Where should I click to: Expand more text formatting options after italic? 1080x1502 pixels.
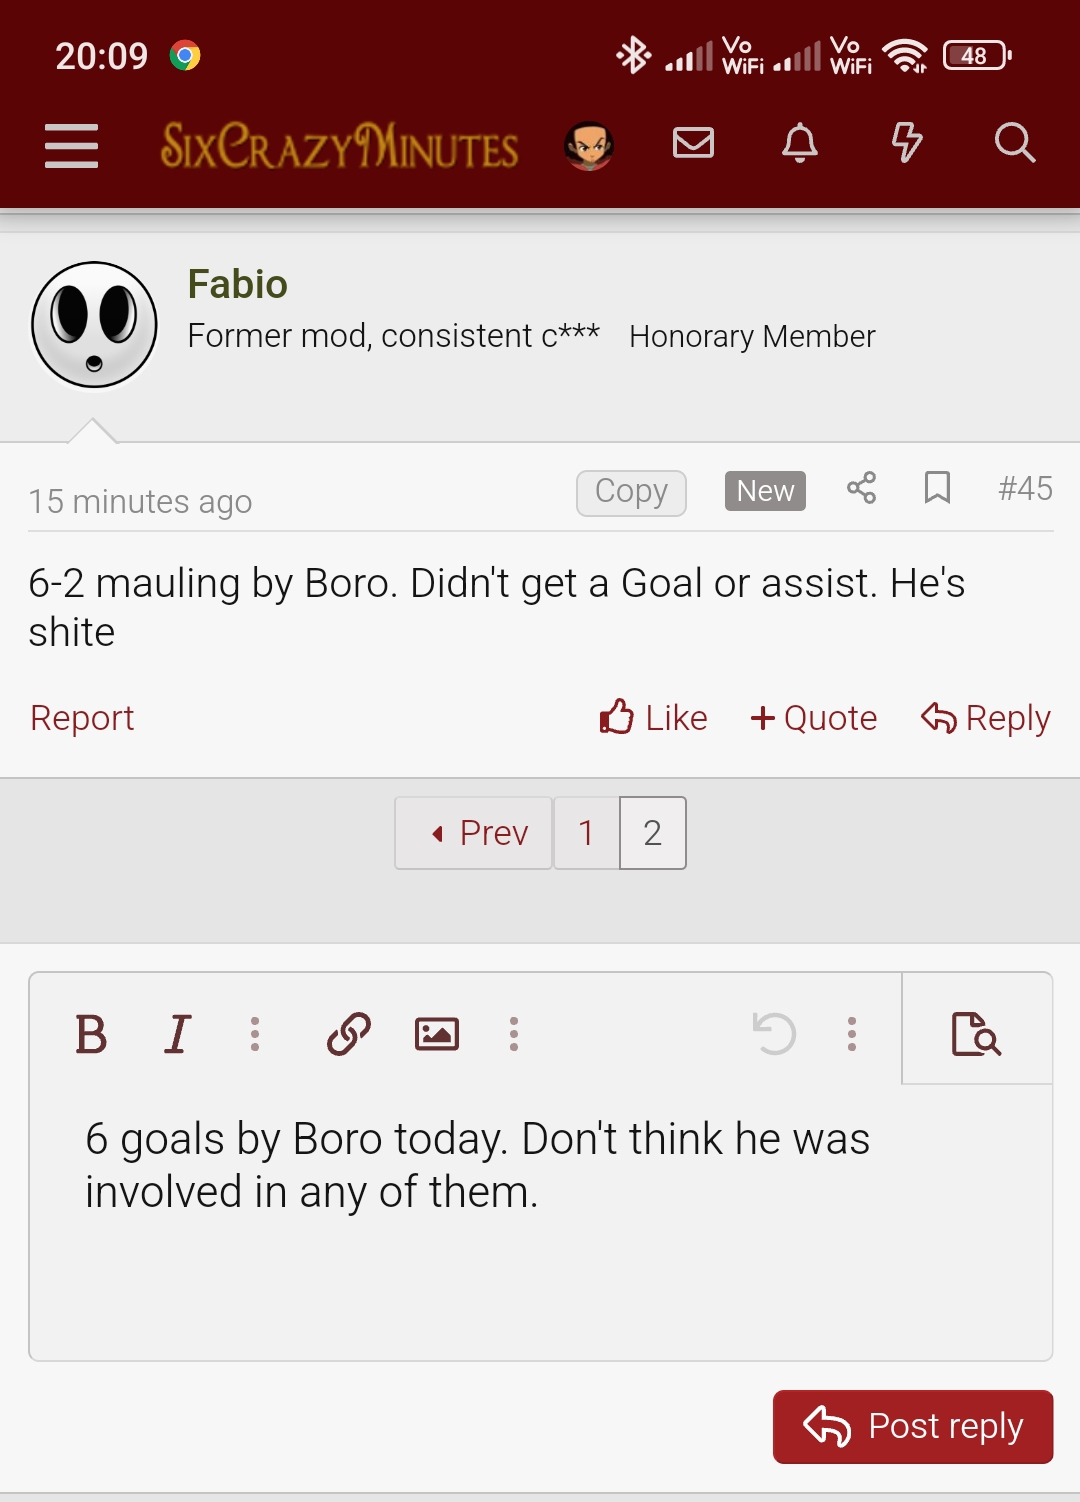255,1034
